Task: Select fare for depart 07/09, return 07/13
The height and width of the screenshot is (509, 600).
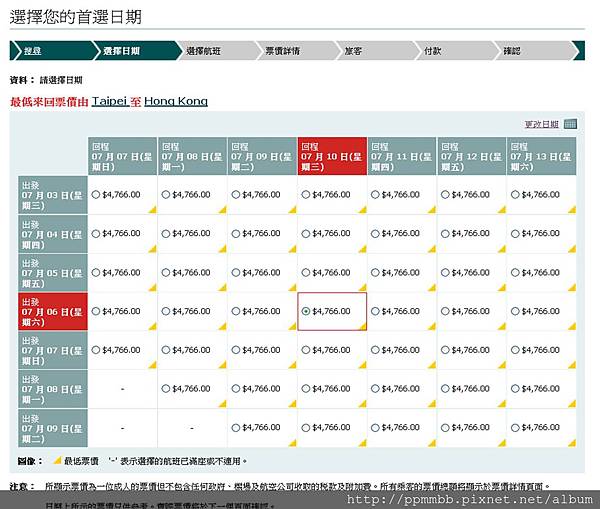Action: (515, 428)
